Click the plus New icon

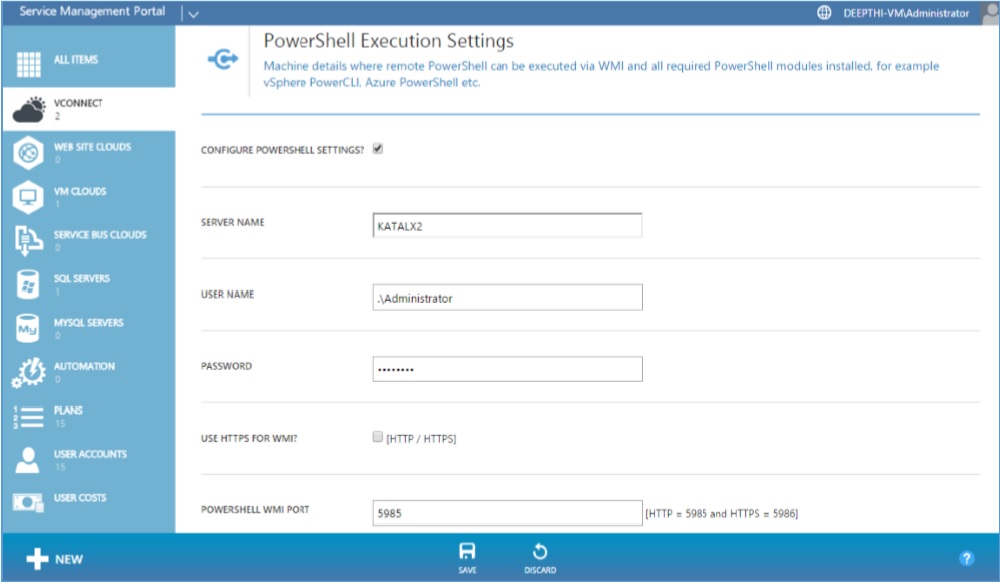click(x=37, y=559)
